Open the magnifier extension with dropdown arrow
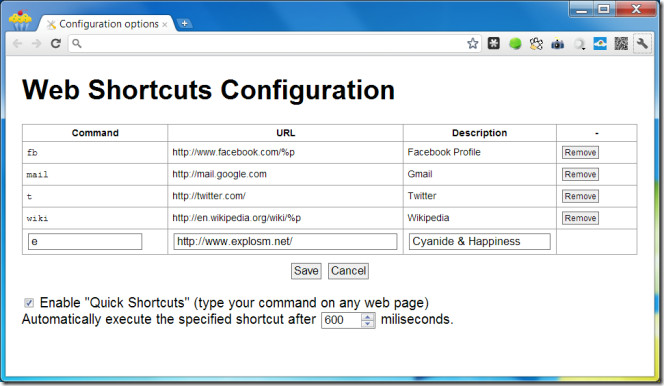Image resolution: width=664 pixels, height=386 pixels. pyautogui.click(x=579, y=44)
